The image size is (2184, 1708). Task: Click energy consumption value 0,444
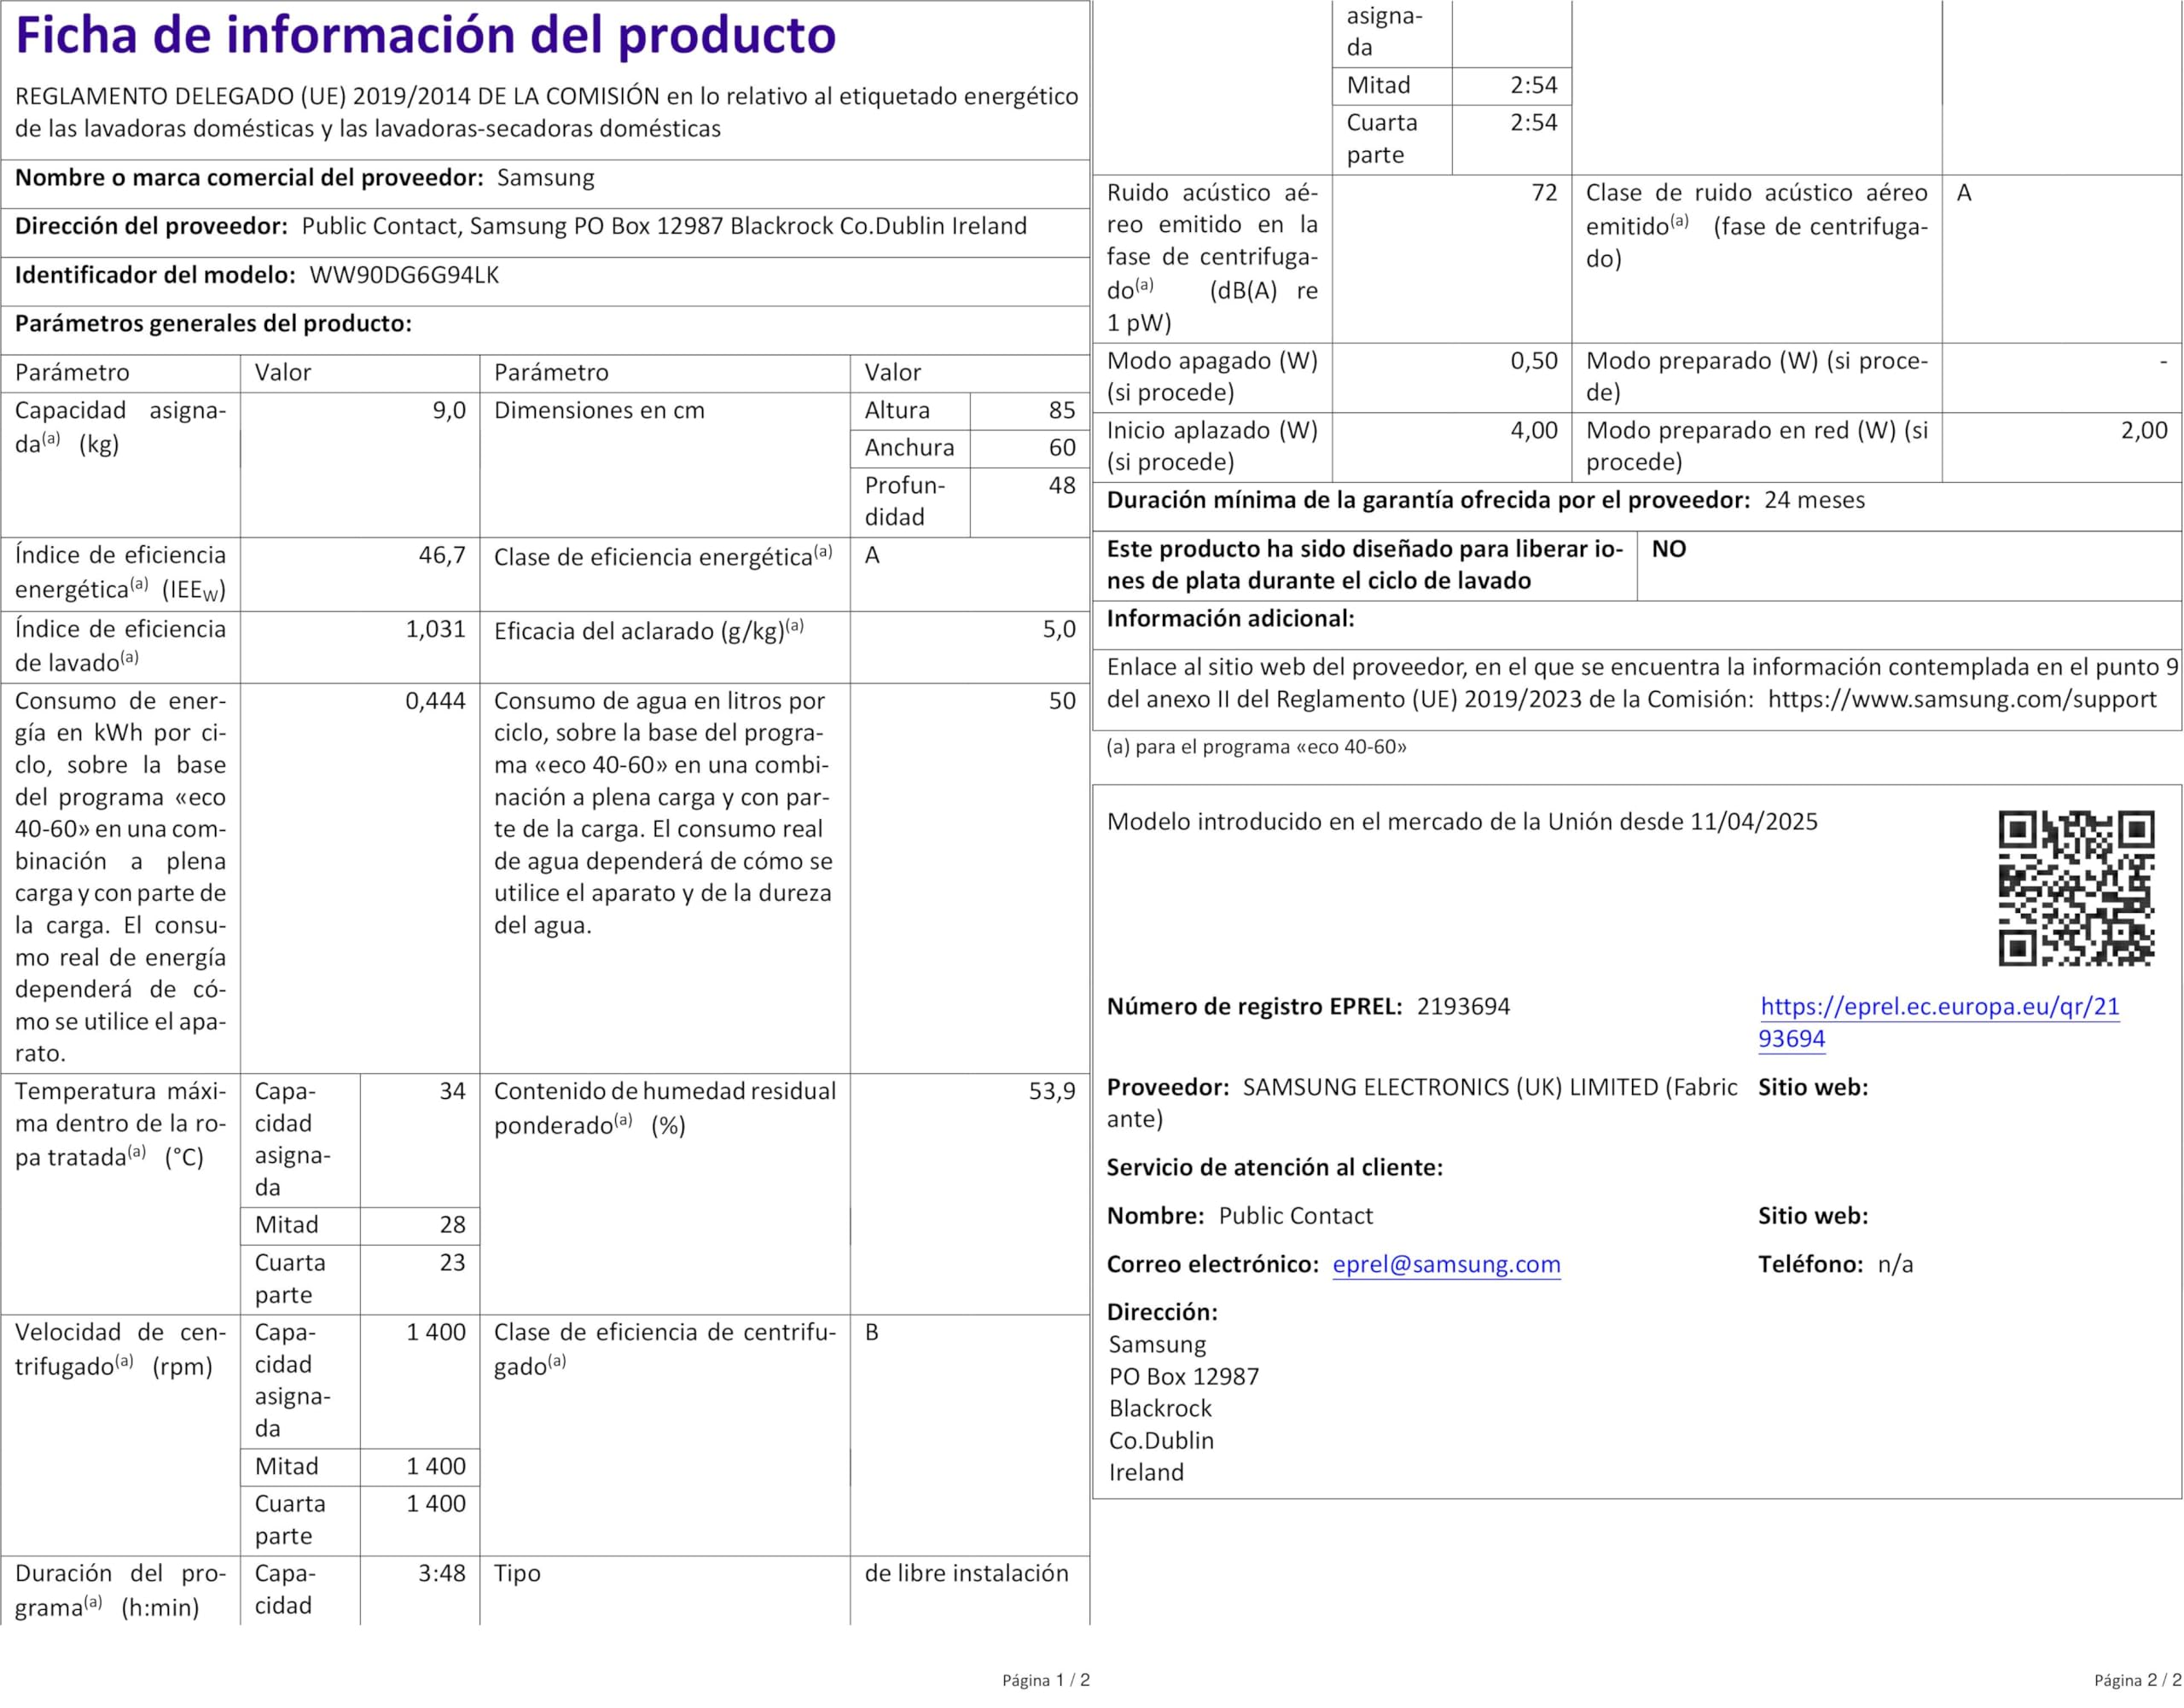click(436, 701)
